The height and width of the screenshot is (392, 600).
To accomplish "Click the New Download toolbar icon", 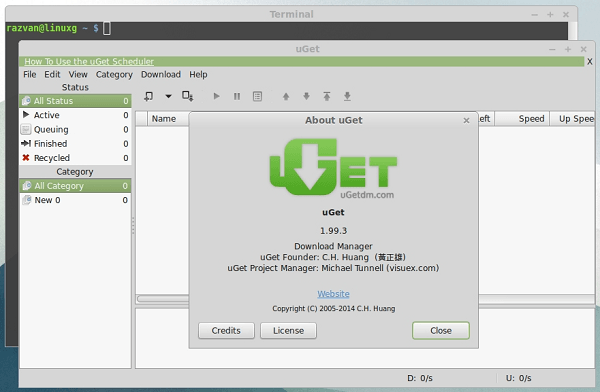I will (148, 96).
